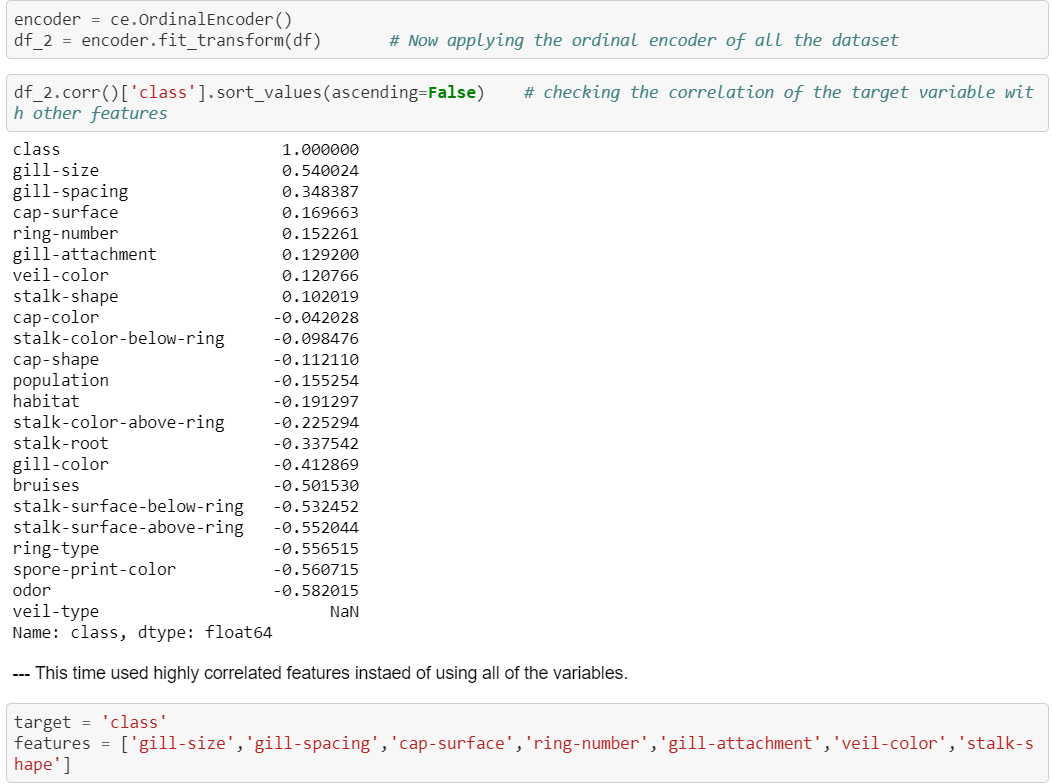Click the value -0.042028
Screen dimensions: 1052x784
tap(315, 317)
